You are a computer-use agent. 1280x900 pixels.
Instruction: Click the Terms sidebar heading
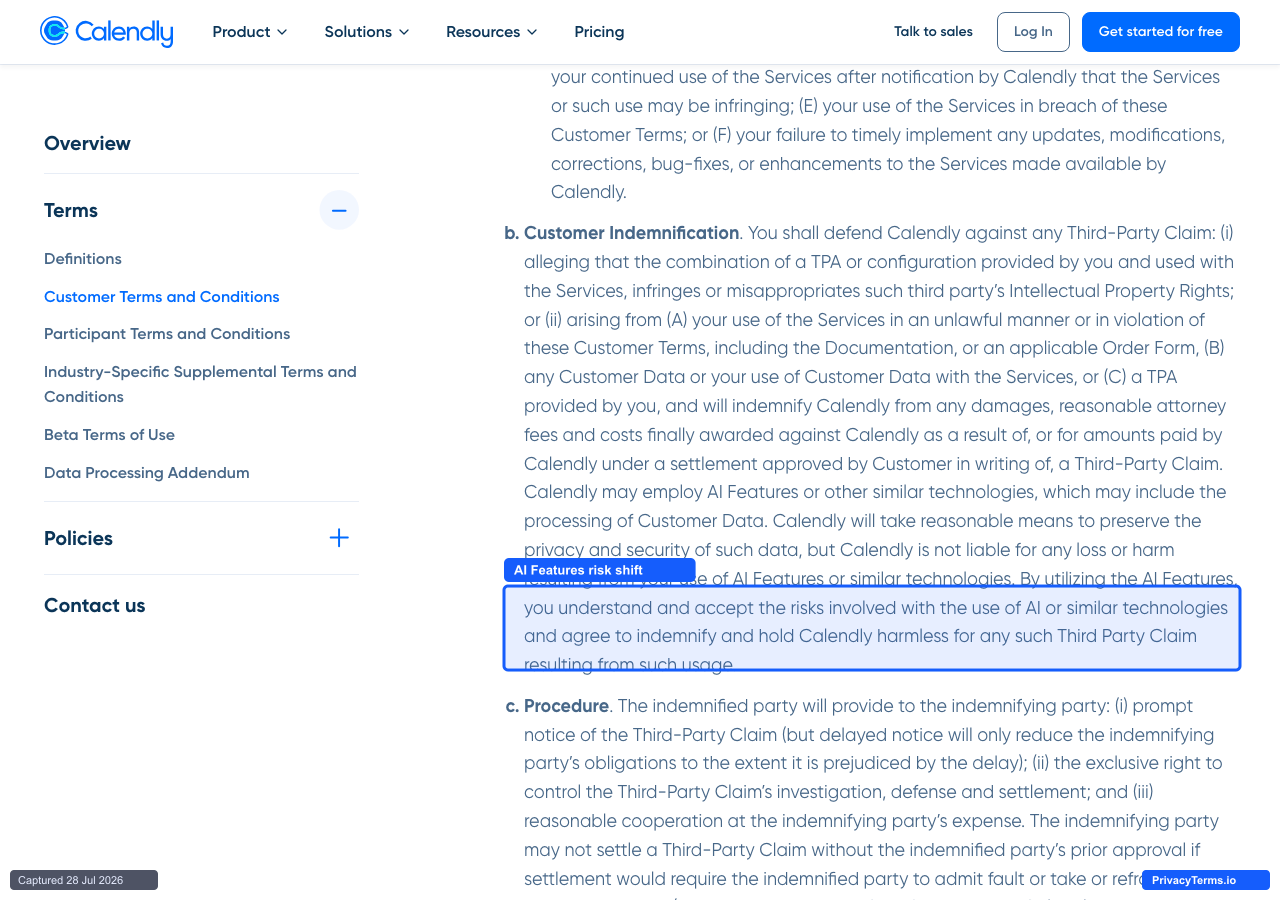click(x=71, y=210)
